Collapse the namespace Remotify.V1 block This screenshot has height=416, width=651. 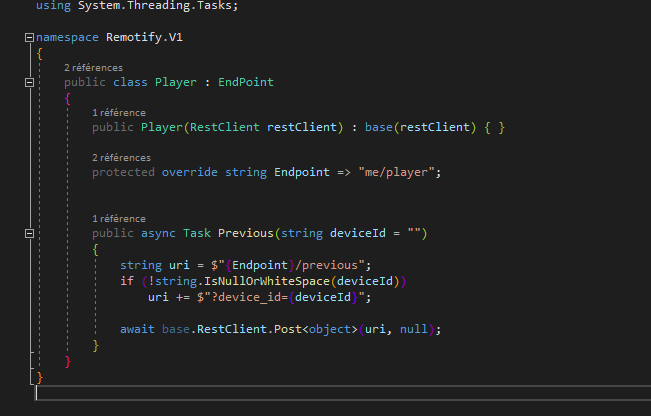click(29, 38)
